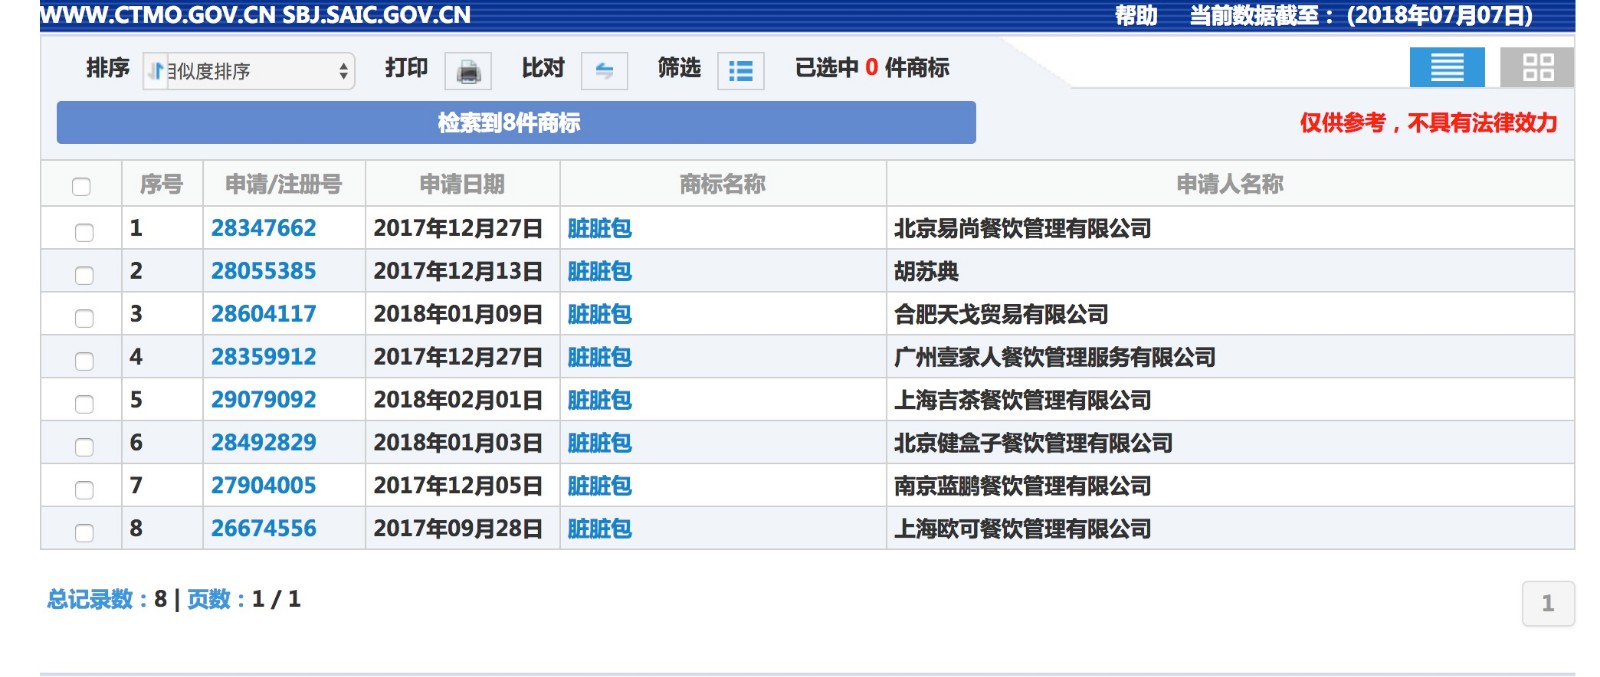Open 脏脏包 trademark in 合肥天戈贸易 row
This screenshot has height=677, width=1600.
coord(600,314)
